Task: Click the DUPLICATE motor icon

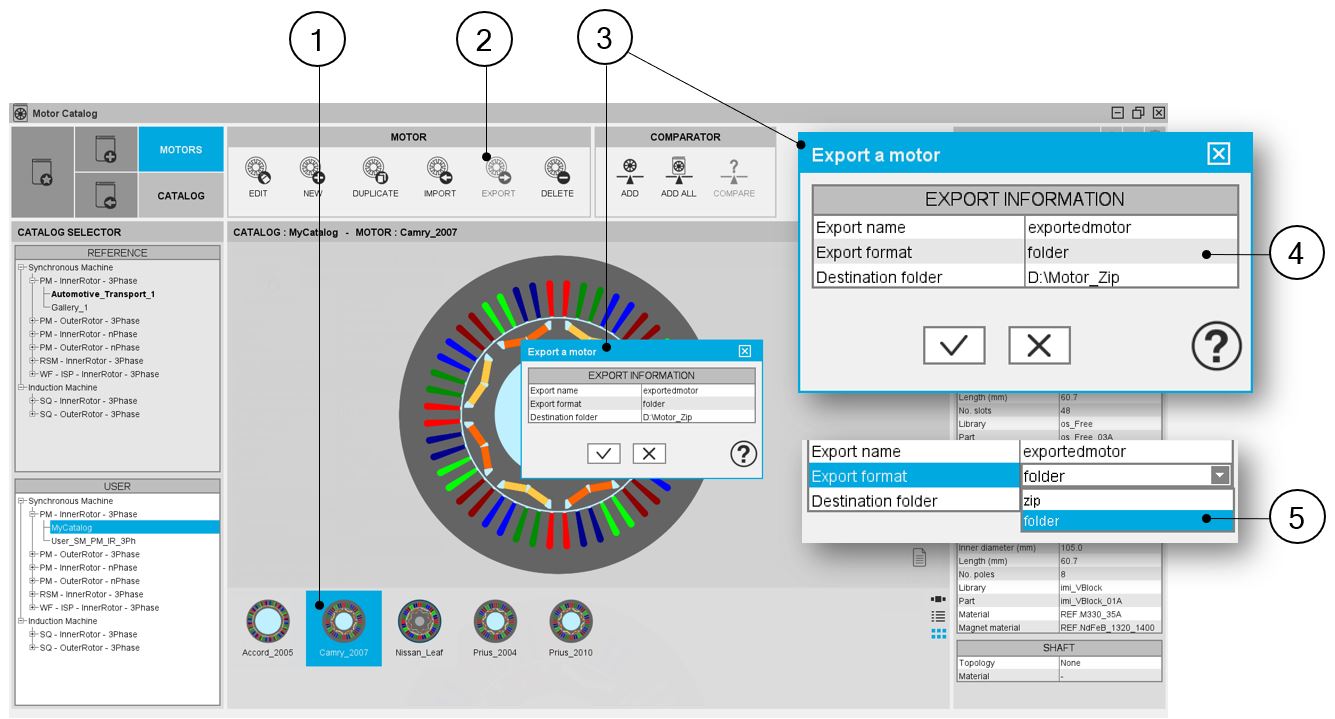Action: (375, 168)
